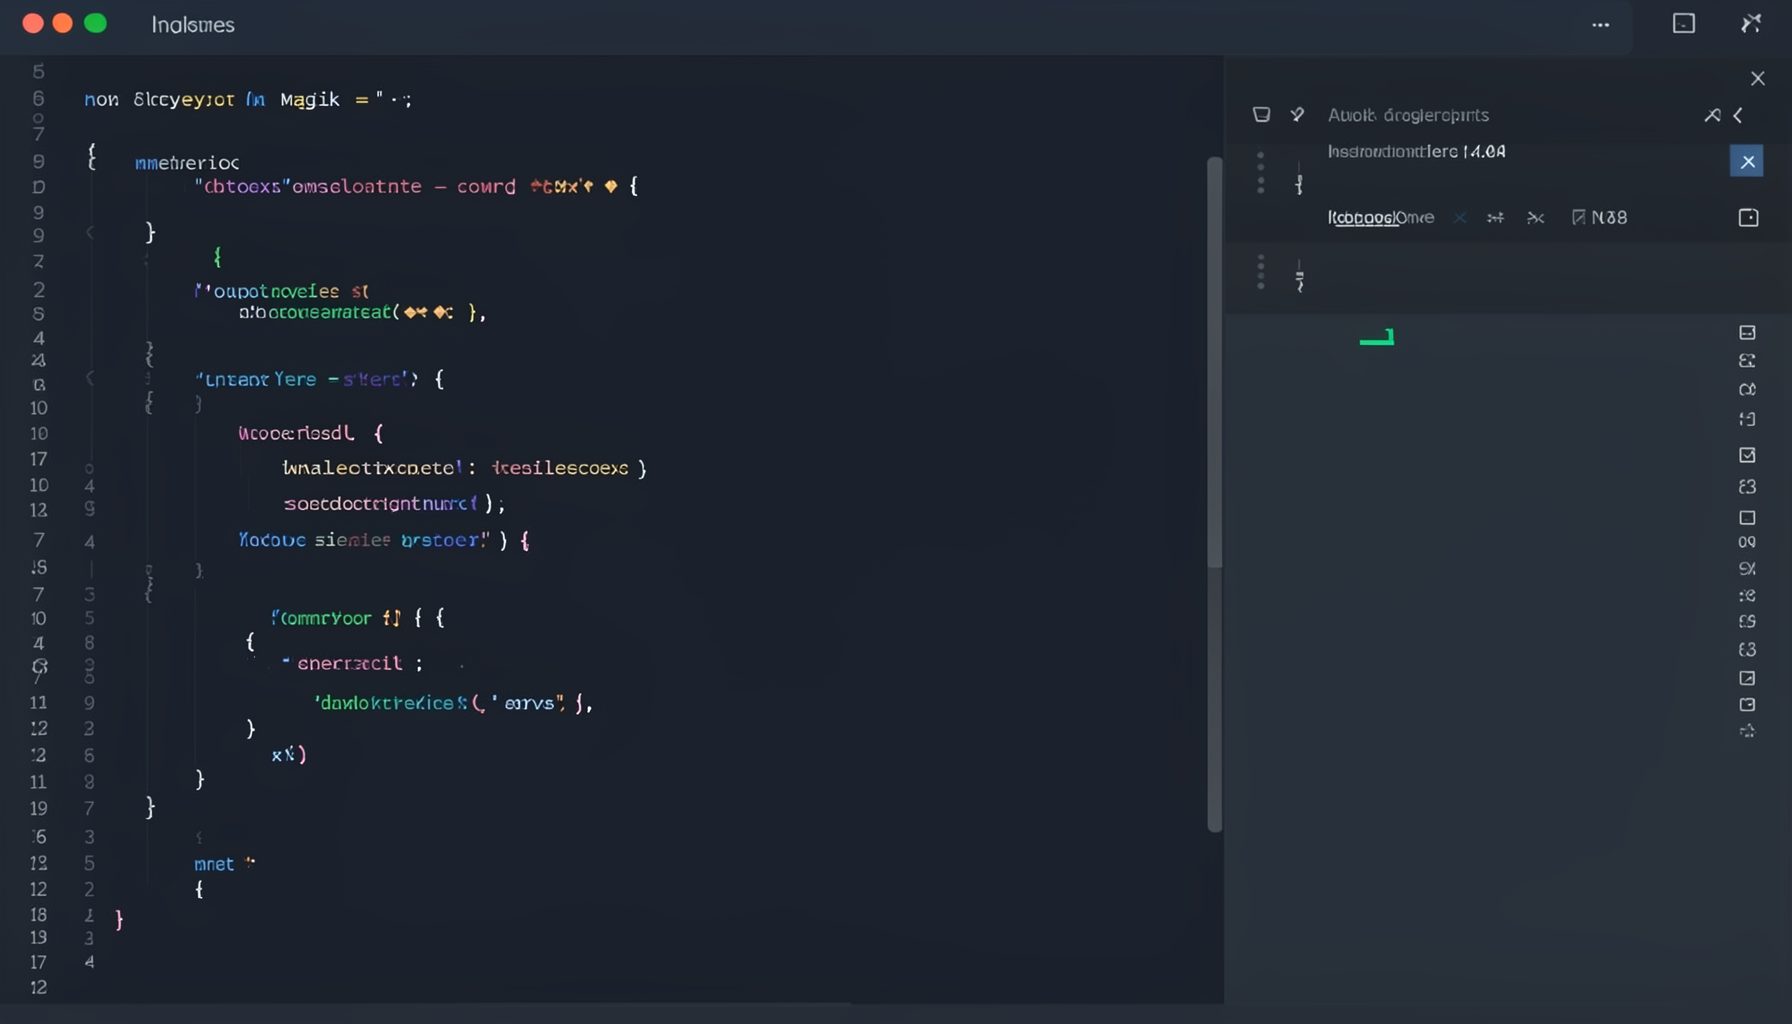Click the dotted arrows icon right of the faint x
Viewport: 1792px width, 1024px height.
1495,218
